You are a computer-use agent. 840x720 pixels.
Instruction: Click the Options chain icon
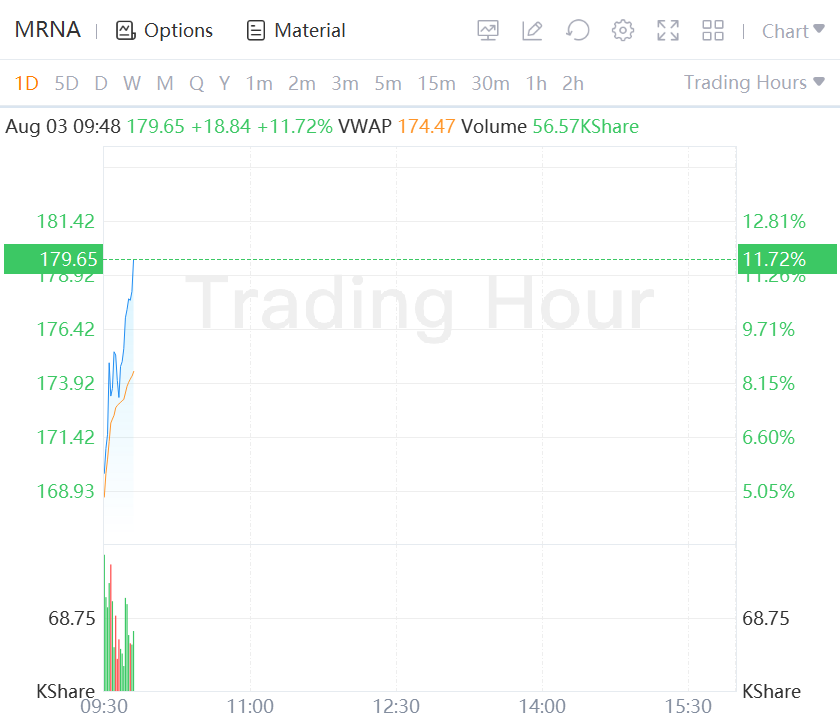(x=125, y=31)
